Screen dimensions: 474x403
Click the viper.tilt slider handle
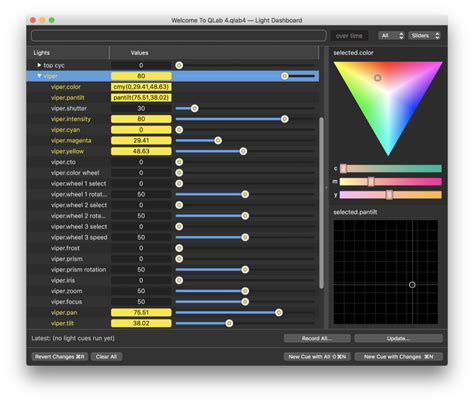229,323
